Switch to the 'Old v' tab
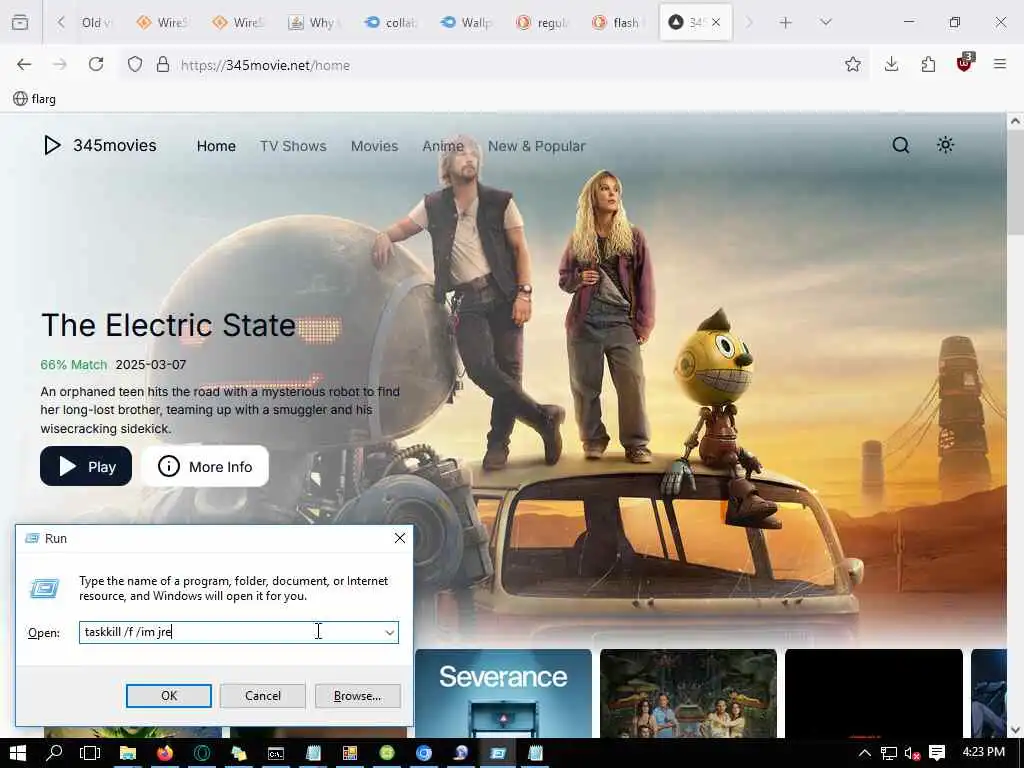1024x768 pixels. 96,22
